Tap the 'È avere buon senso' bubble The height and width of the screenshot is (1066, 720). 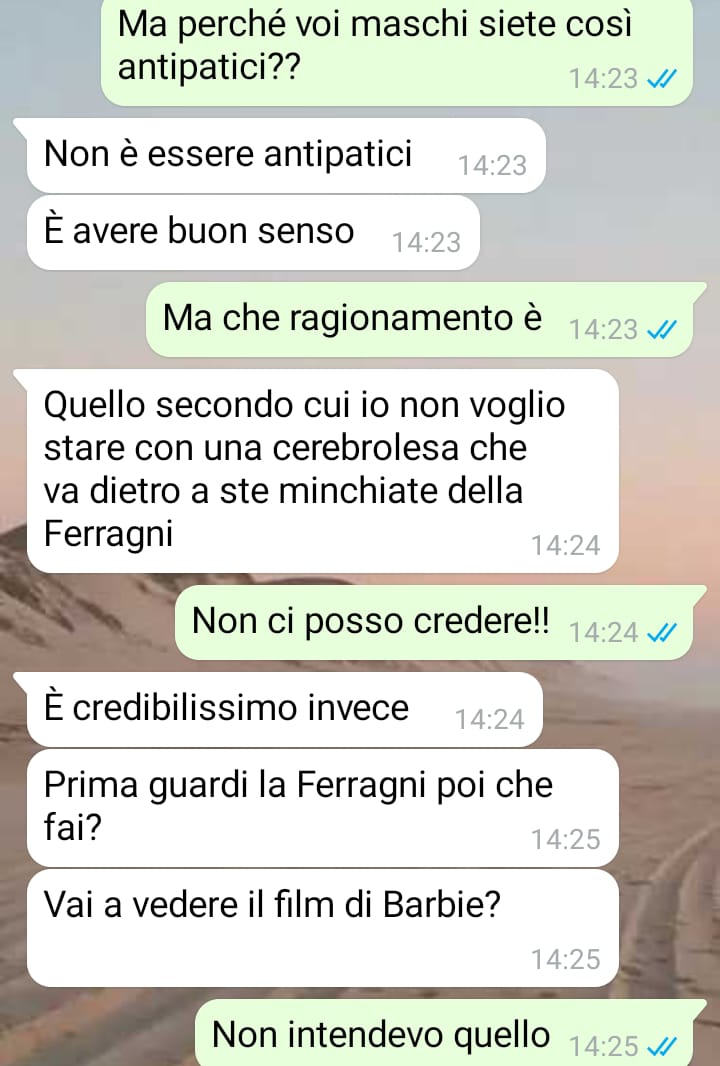pos(253,233)
